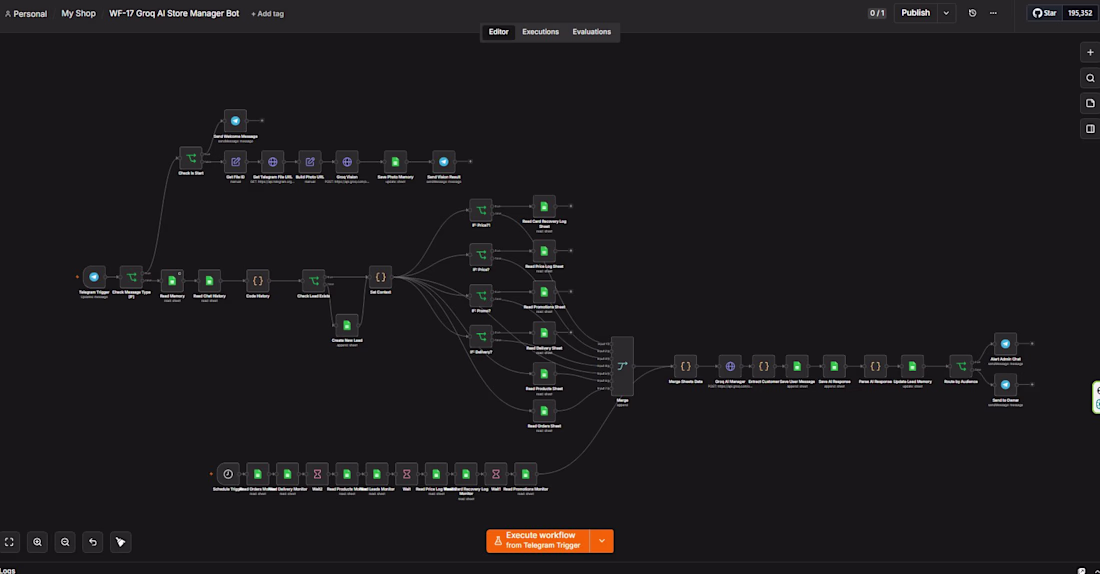This screenshot has height=574, width=1100.
Task: Add a sticky note
Action: [x=1090, y=103]
